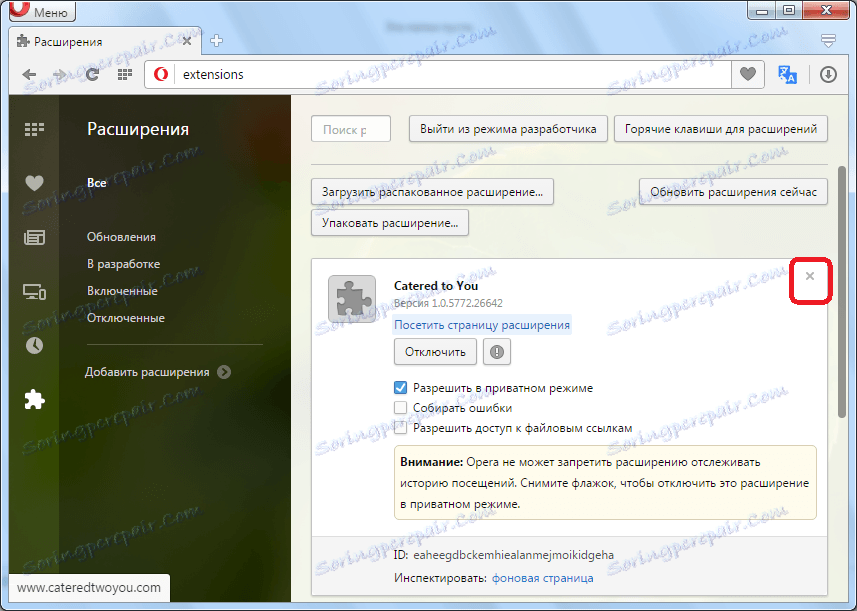Click Загрузить распакованное расширение button

coord(432,192)
